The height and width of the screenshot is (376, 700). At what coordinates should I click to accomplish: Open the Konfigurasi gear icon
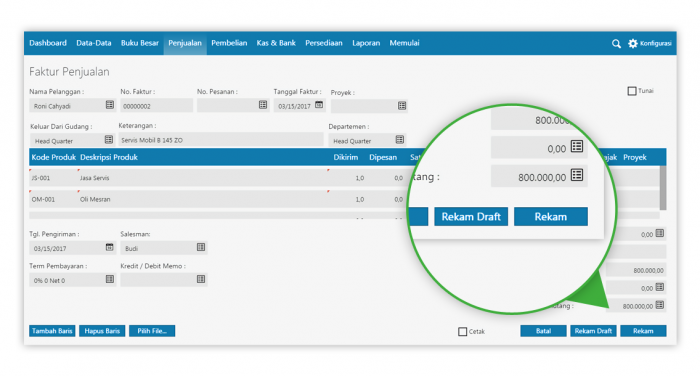tap(633, 43)
